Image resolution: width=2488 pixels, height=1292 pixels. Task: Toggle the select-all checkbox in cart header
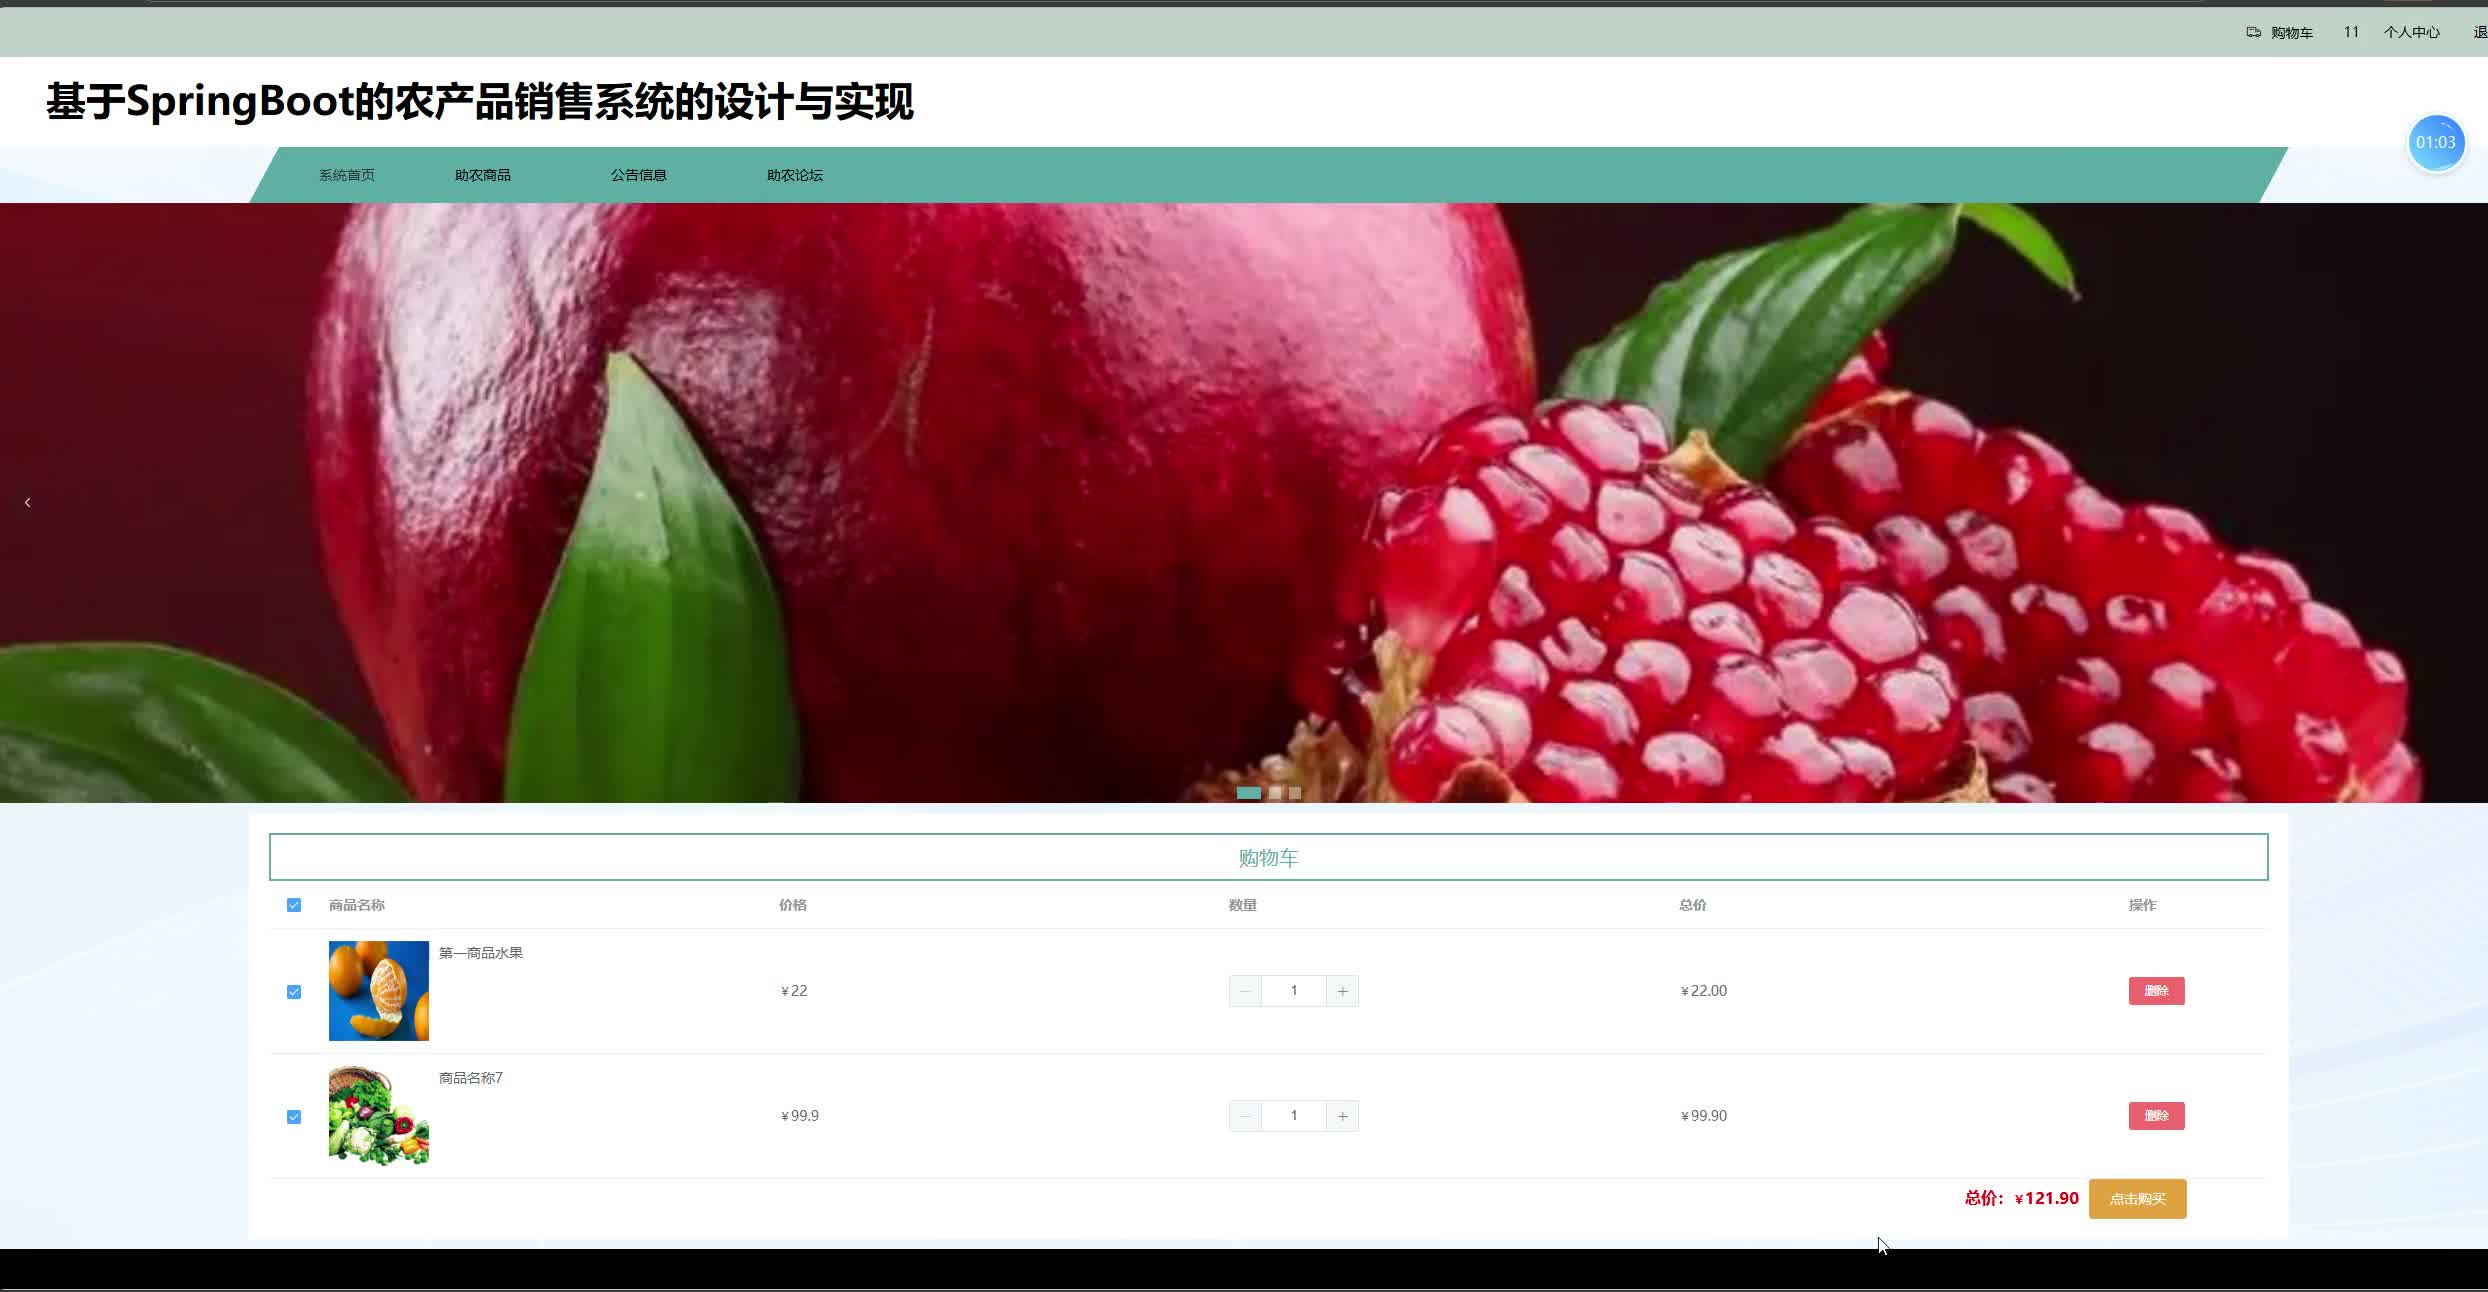click(294, 905)
